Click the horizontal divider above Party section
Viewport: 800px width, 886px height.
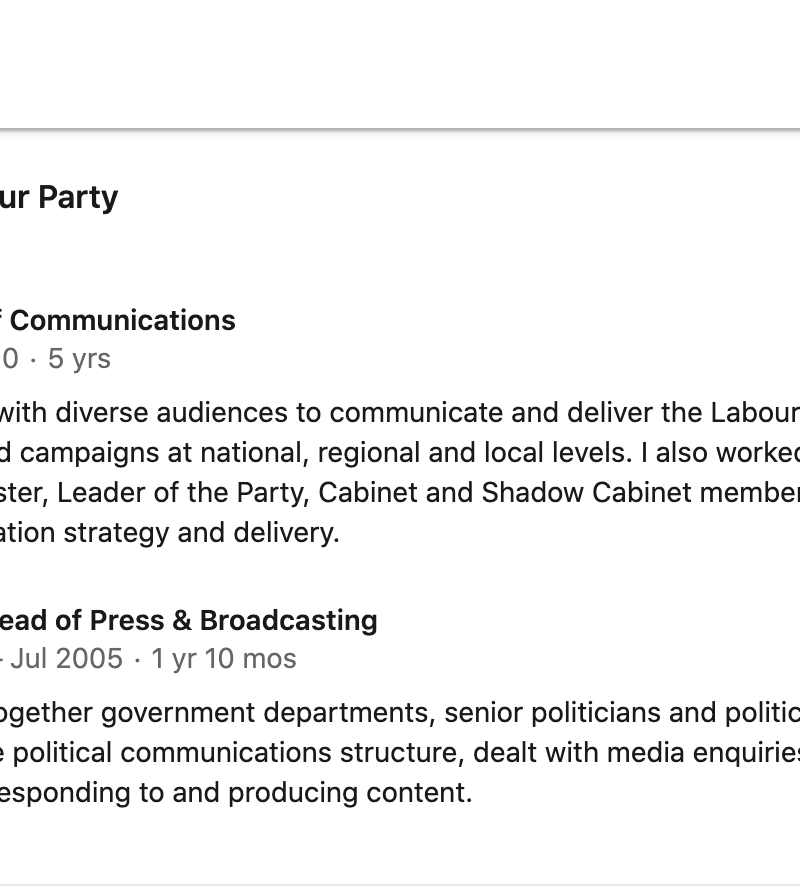[400, 129]
